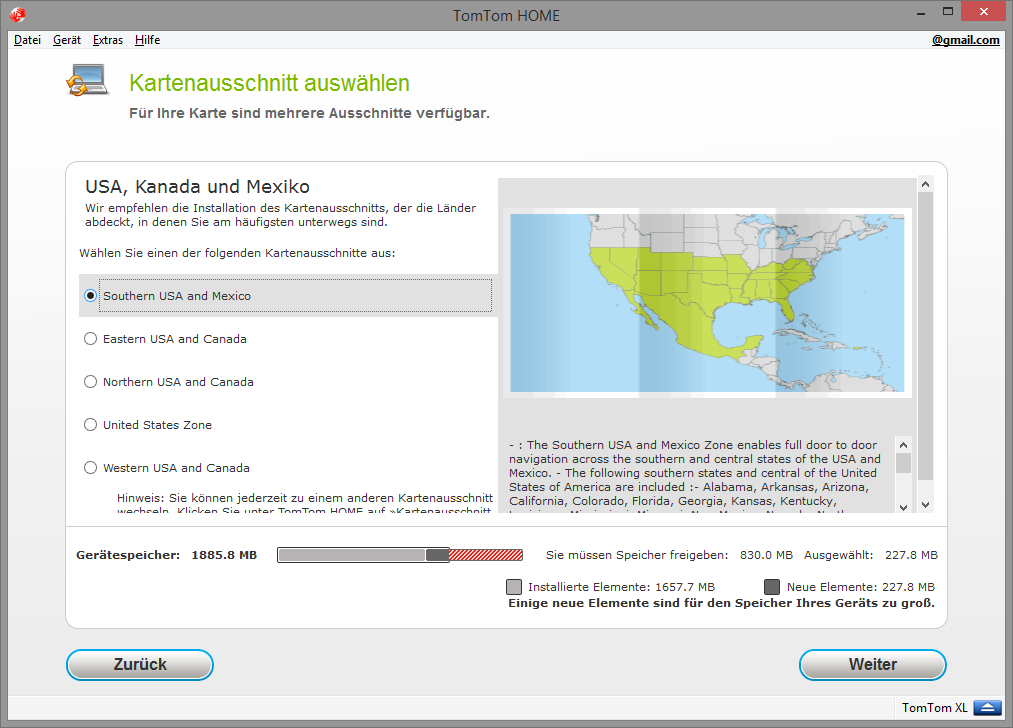Open the Datei menu

[27, 40]
